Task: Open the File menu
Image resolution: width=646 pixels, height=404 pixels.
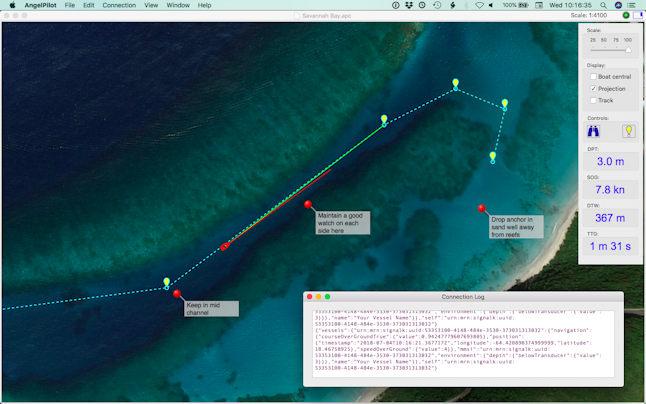Action: tap(70, 5)
